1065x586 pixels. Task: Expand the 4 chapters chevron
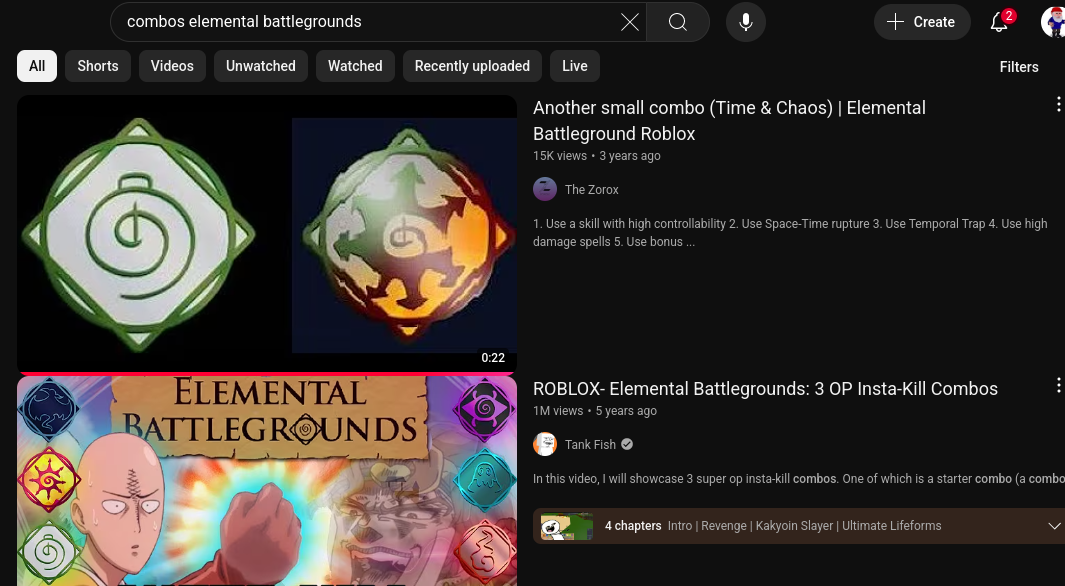pyautogui.click(x=1054, y=526)
